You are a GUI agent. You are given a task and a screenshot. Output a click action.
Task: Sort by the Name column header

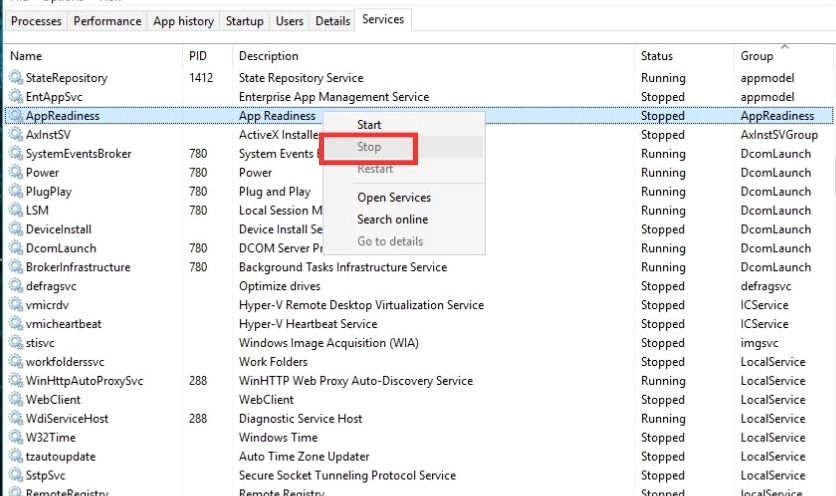coord(94,56)
